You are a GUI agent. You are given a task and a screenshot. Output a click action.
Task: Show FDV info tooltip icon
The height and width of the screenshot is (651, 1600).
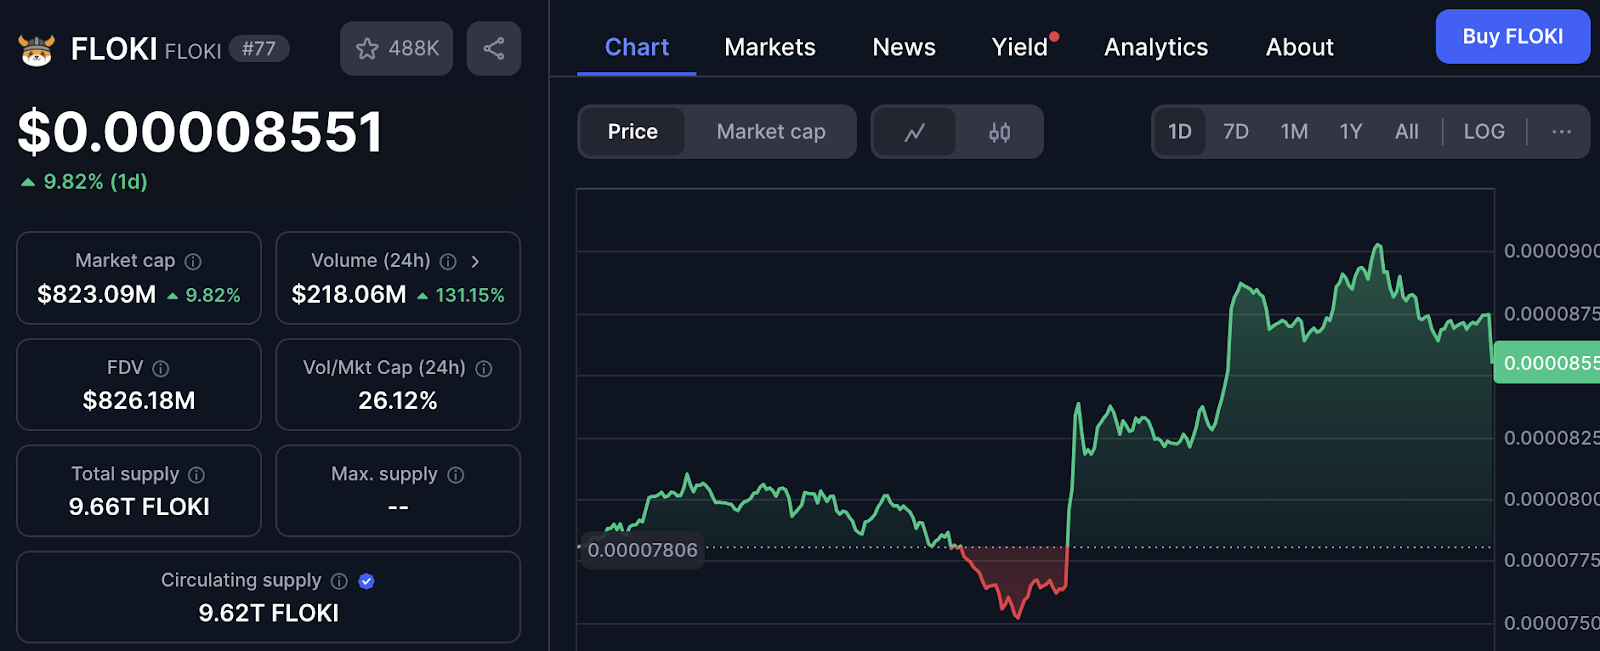tap(160, 368)
